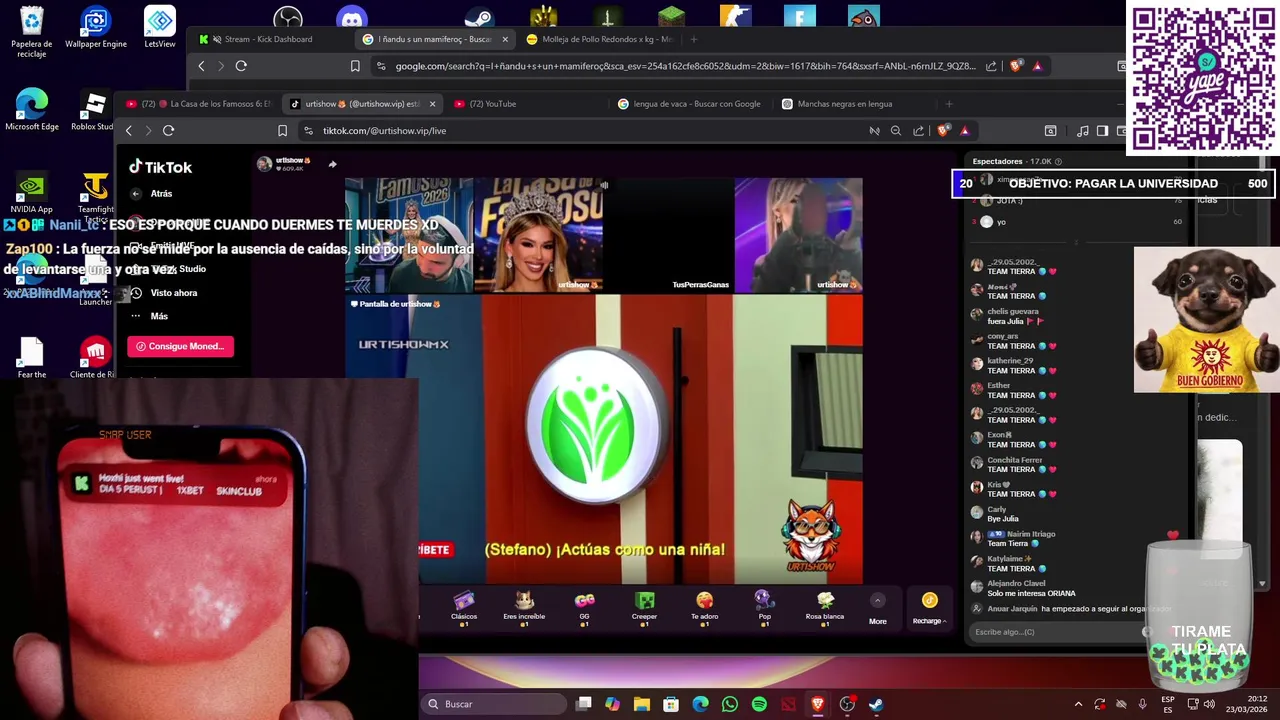The width and height of the screenshot is (1280, 720).
Task: Send the Pop gift
Action: click(x=764, y=606)
